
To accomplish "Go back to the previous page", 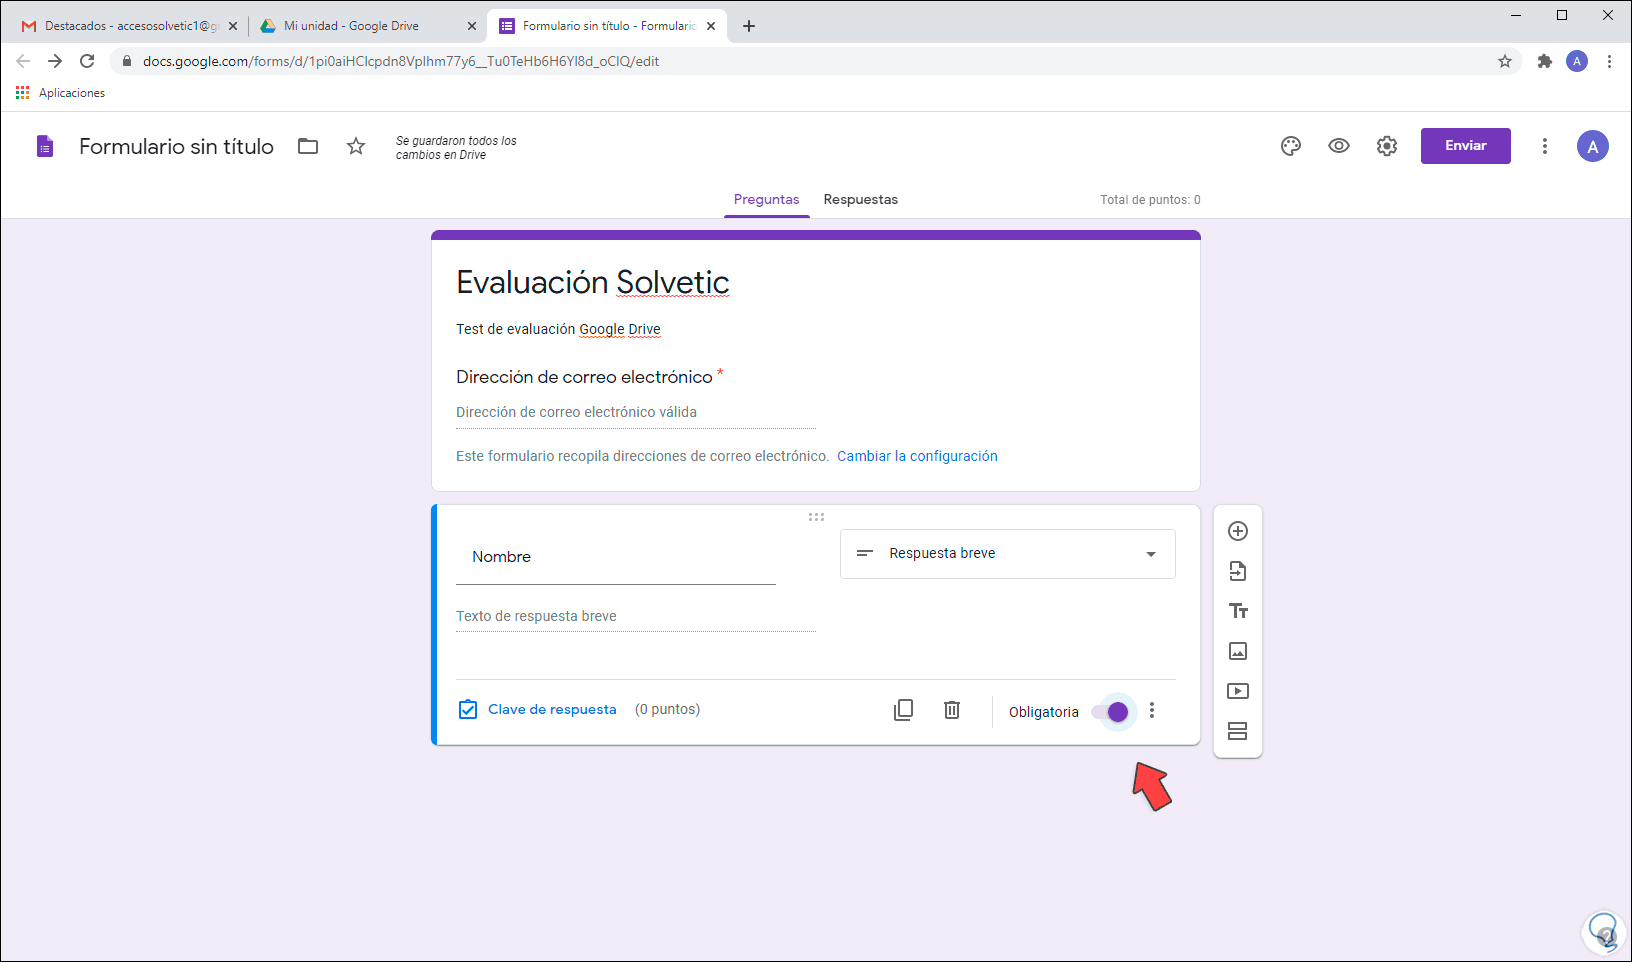I will tap(23, 61).
